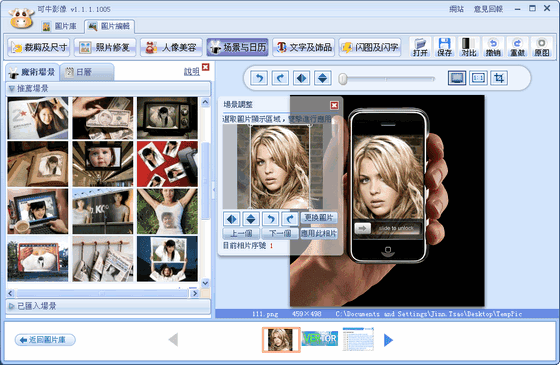The height and width of the screenshot is (365, 560).
Task: Select the document screenshot filmstrip thumbnail
Action: coord(358,339)
